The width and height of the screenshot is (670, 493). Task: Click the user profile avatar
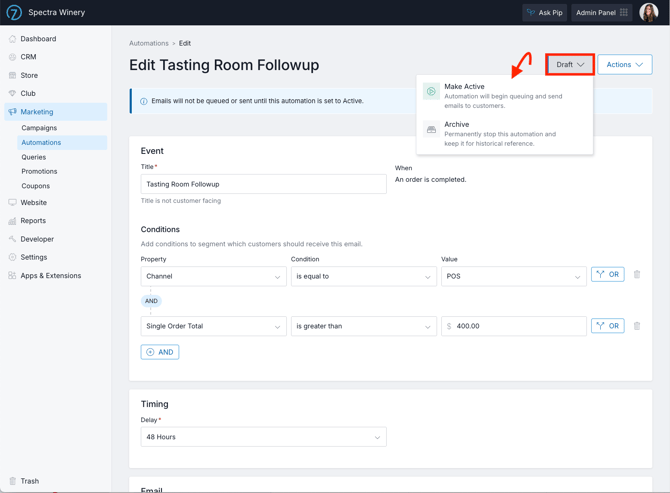648,12
